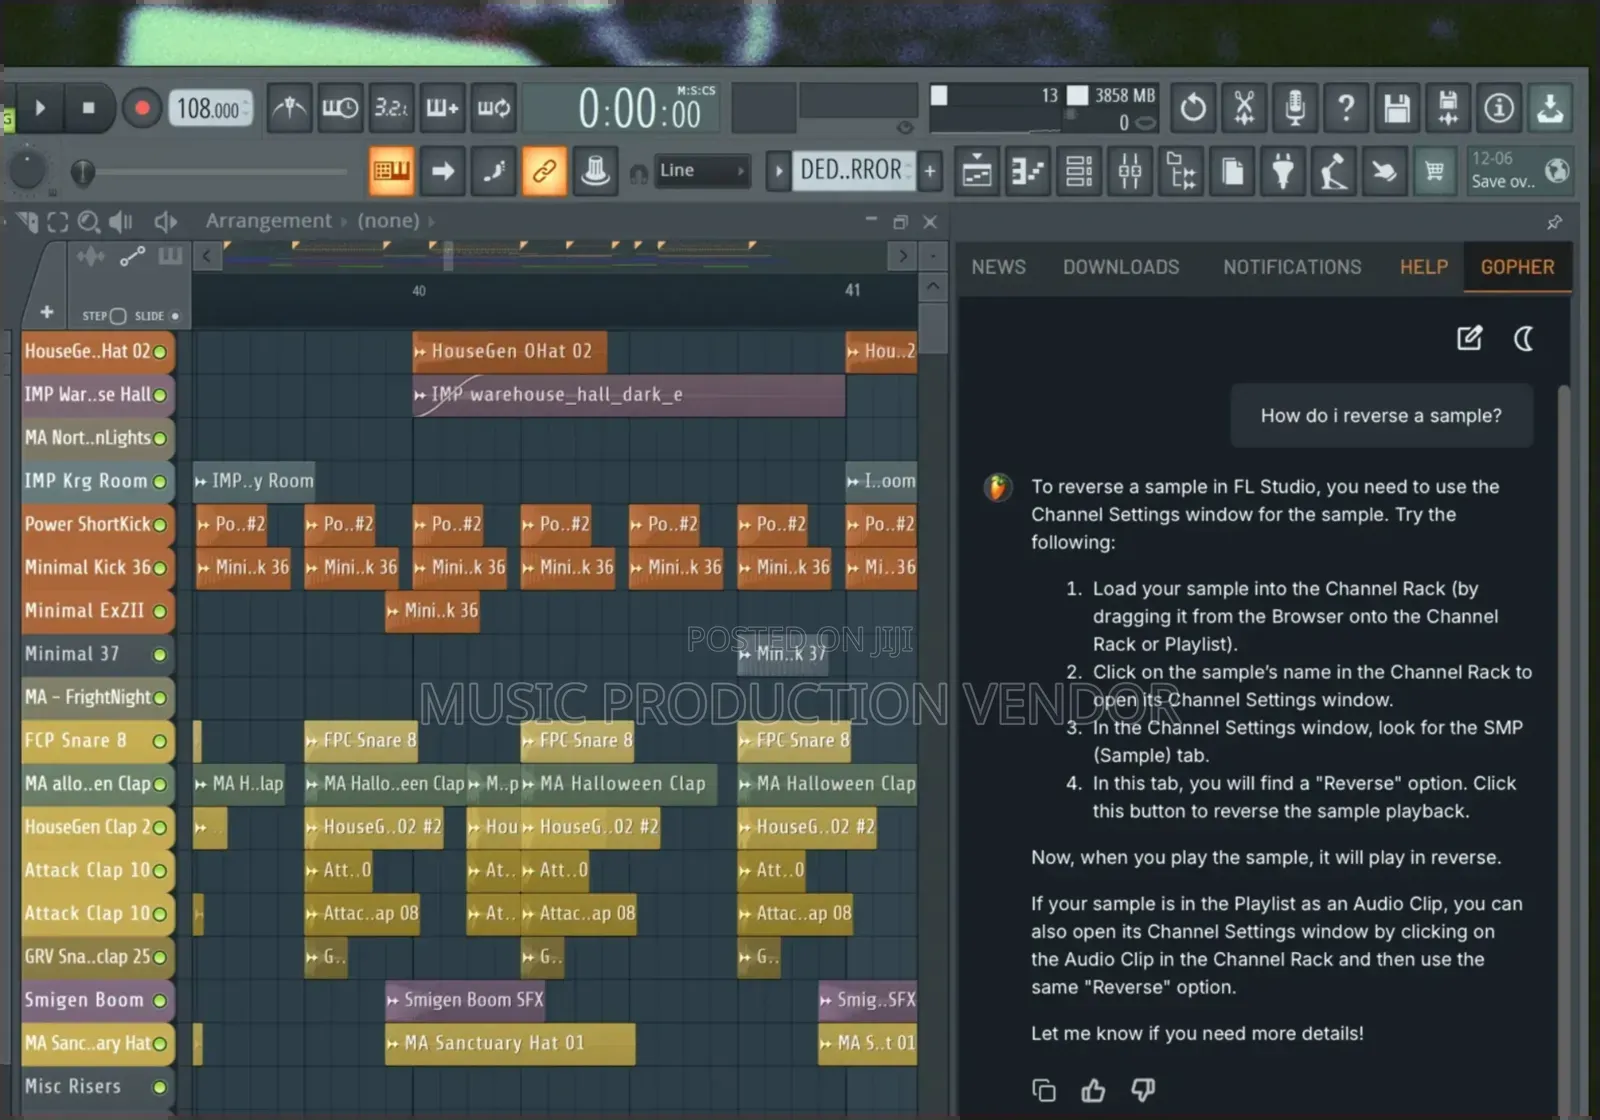Mute the IMP Krg Room track
The width and height of the screenshot is (1600, 1120).
[x=159, y=482]
